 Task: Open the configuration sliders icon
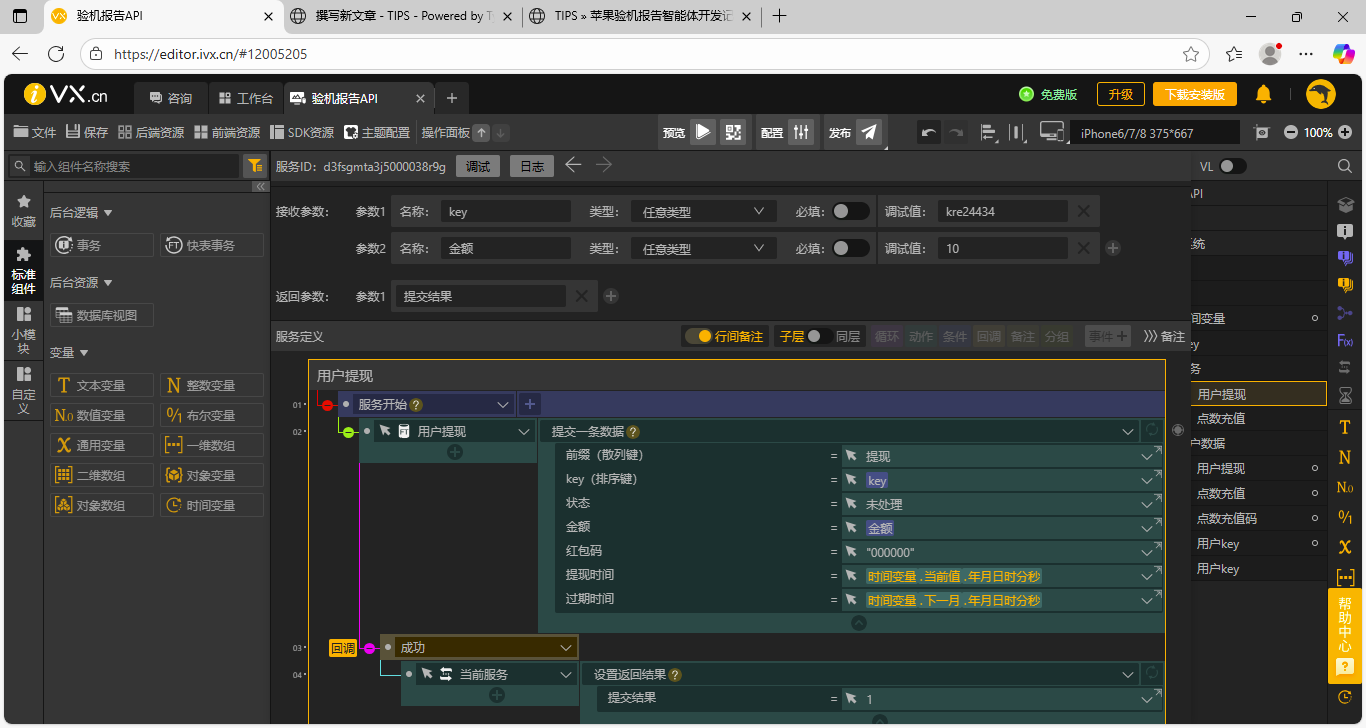801,132
